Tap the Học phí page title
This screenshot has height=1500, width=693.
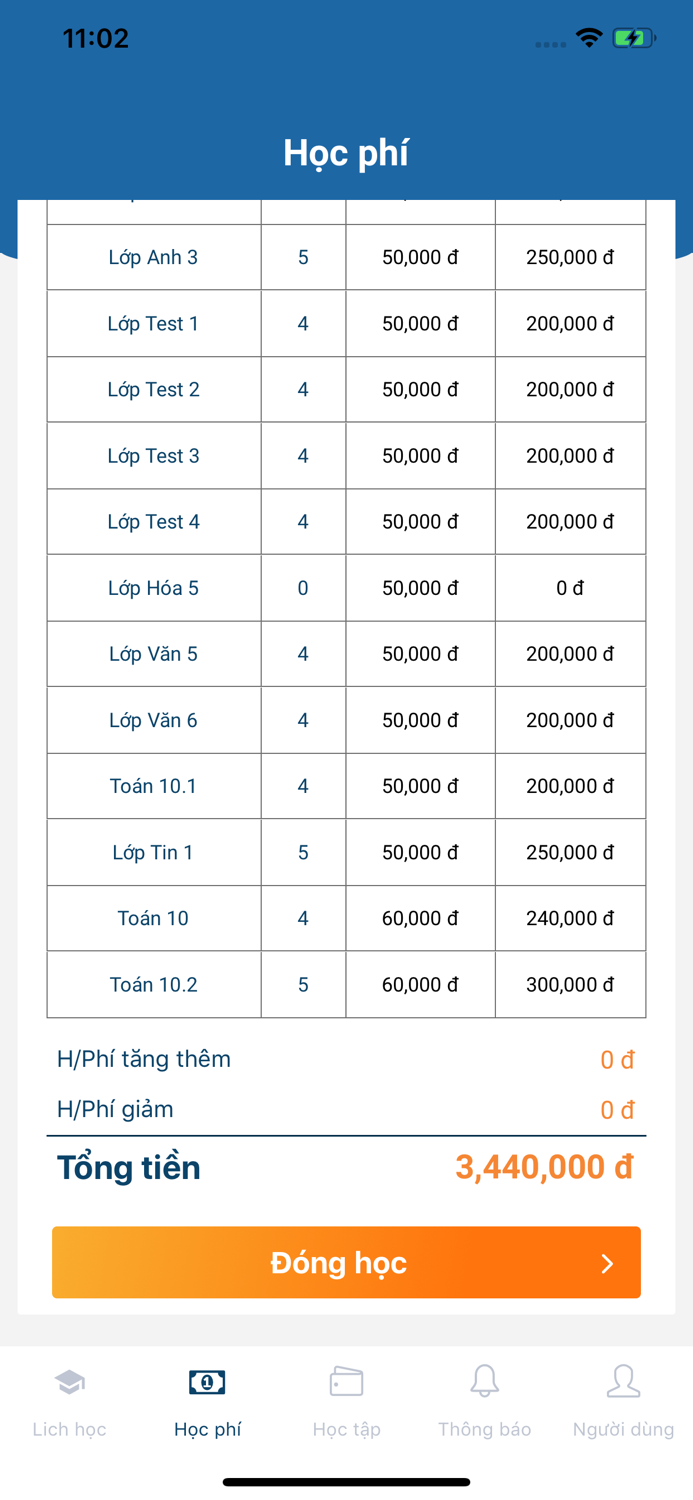click(x=346, y=153)
